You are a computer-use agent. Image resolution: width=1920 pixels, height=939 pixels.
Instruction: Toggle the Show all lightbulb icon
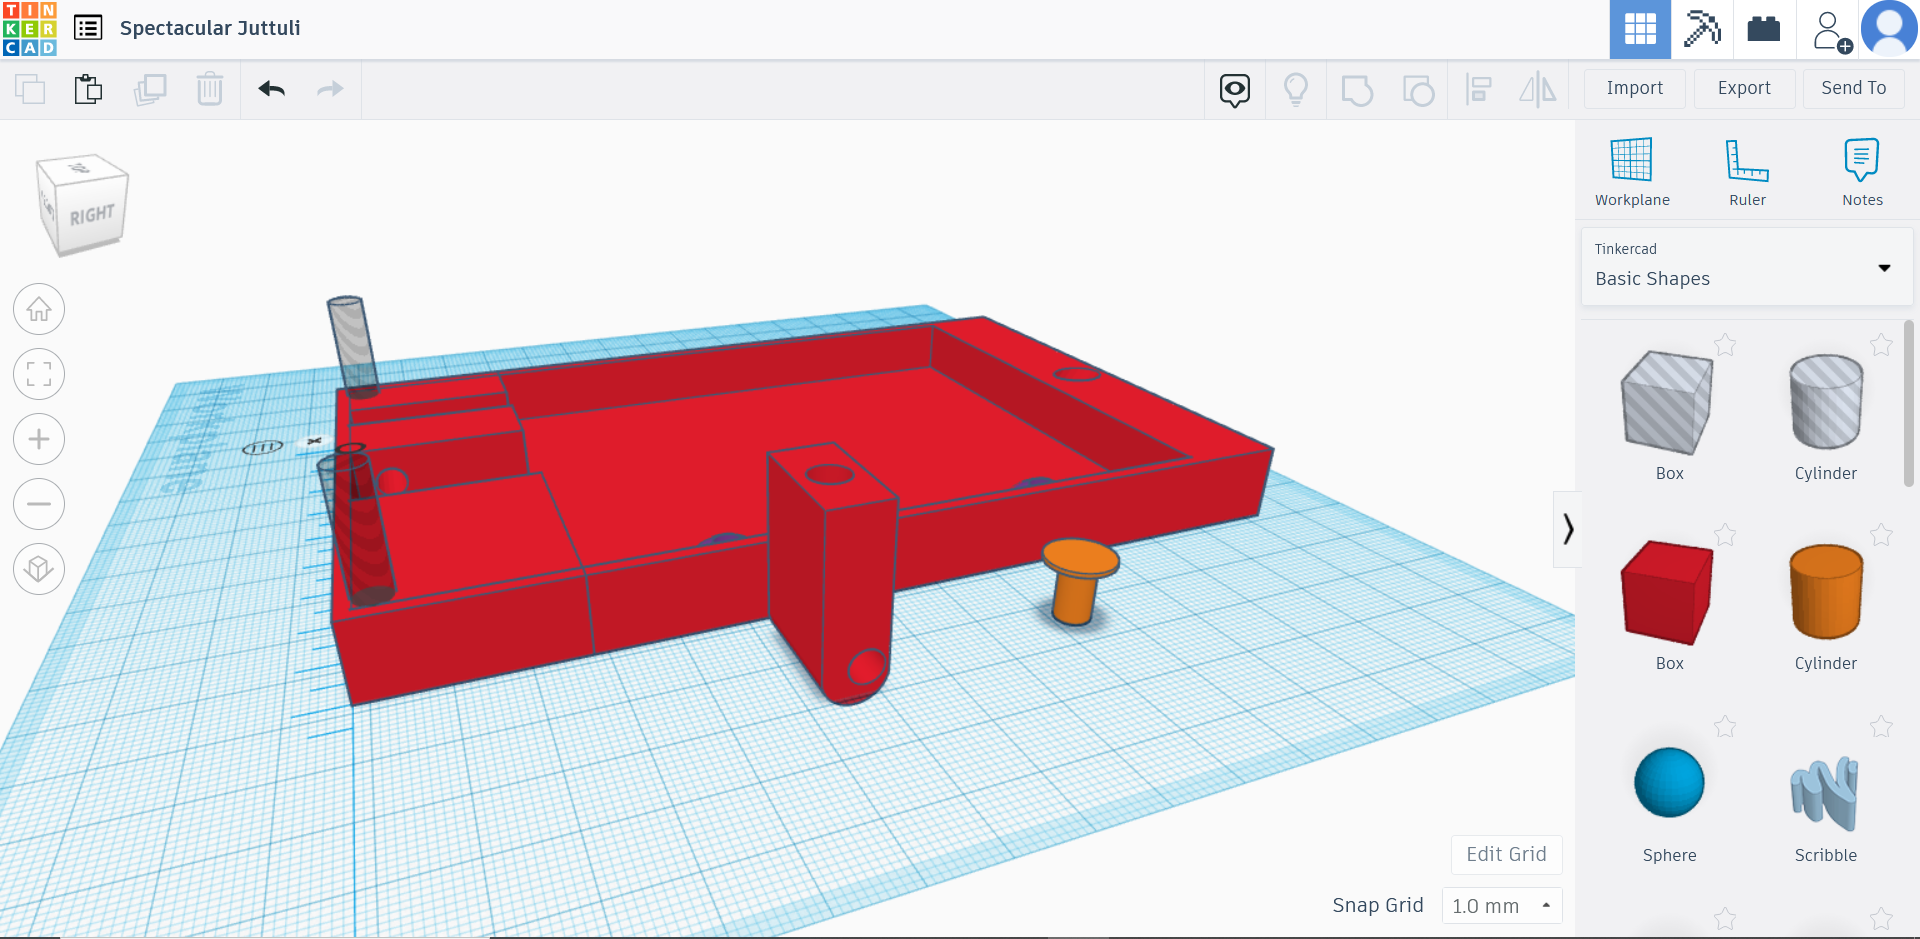coord(1296,90)
